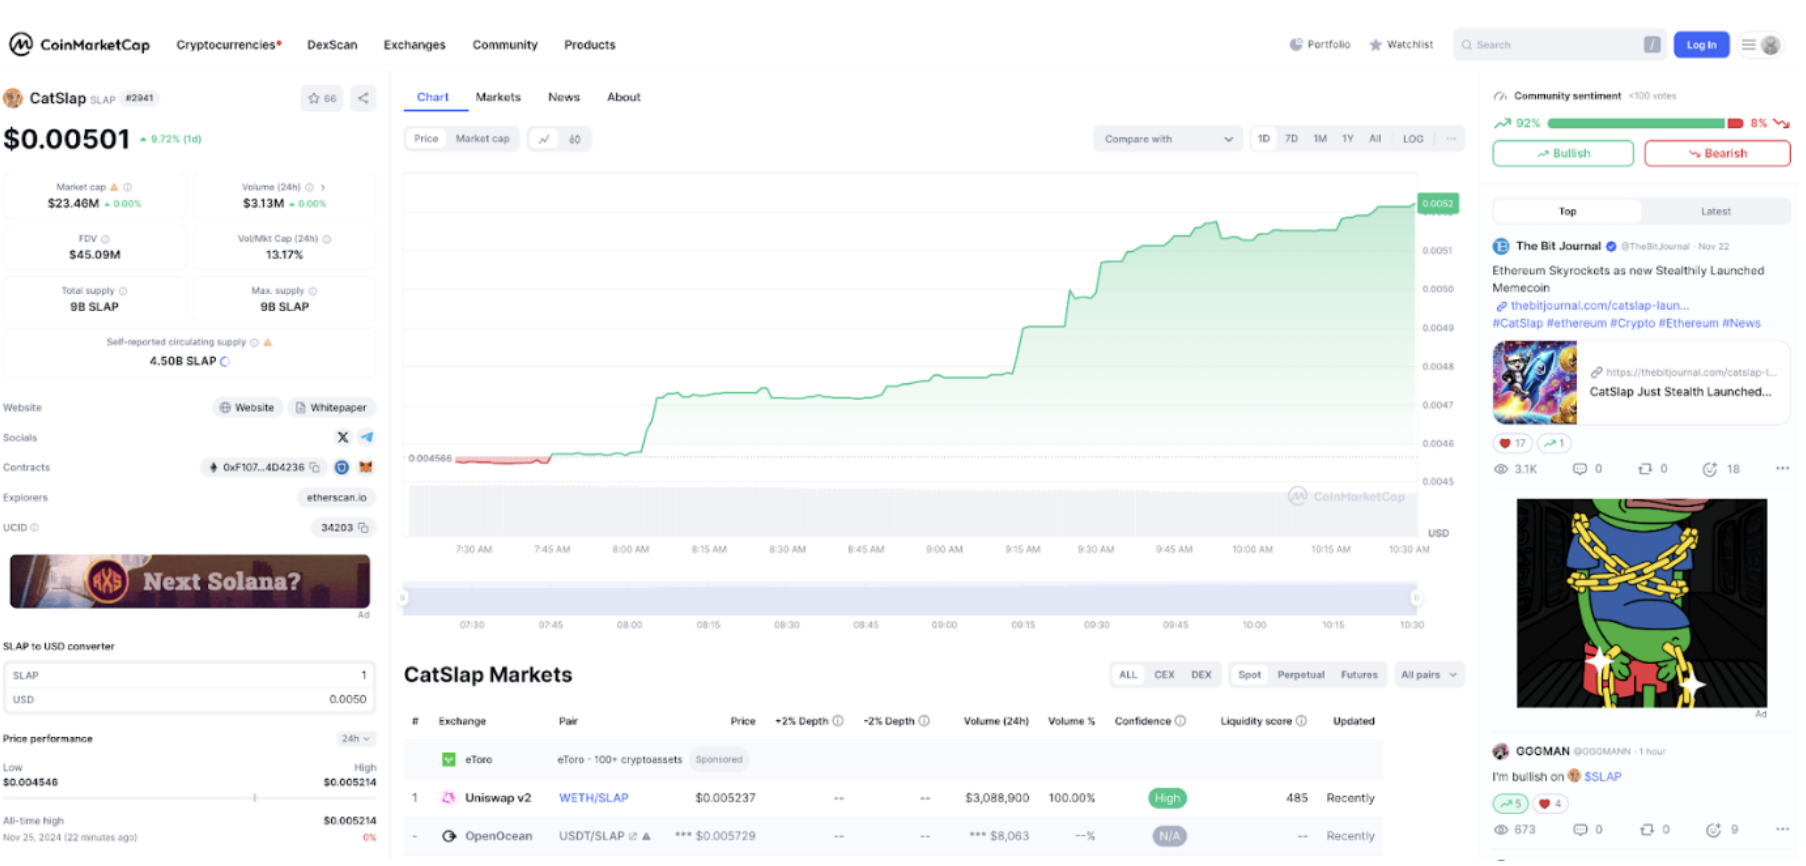Open the All pairs dropdown

coord(1428,675)
